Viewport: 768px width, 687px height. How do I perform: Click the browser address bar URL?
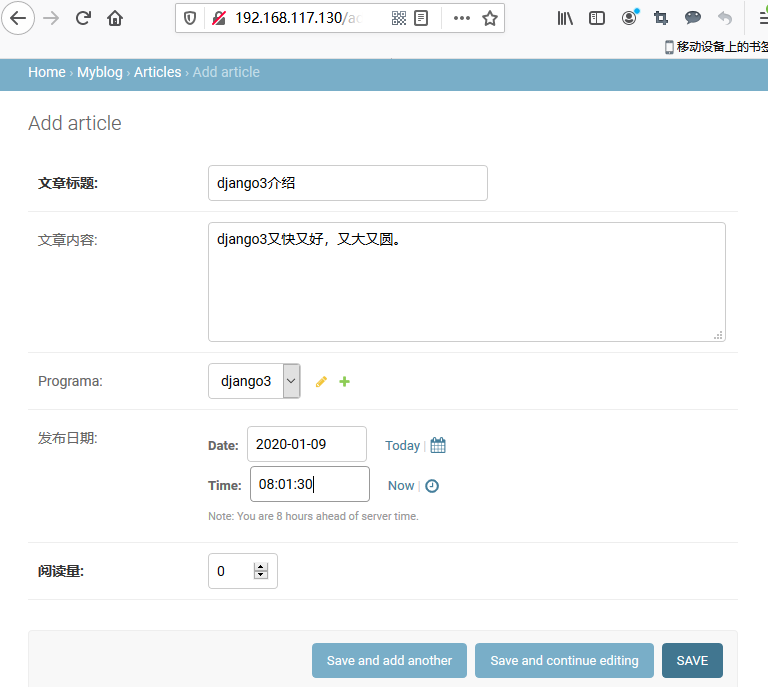click(x=298, y=19)
